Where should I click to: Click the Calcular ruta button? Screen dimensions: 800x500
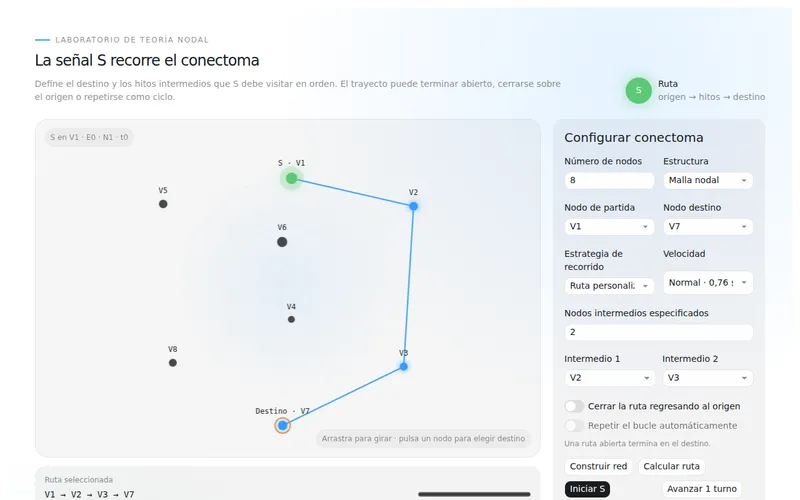[671, 466]
